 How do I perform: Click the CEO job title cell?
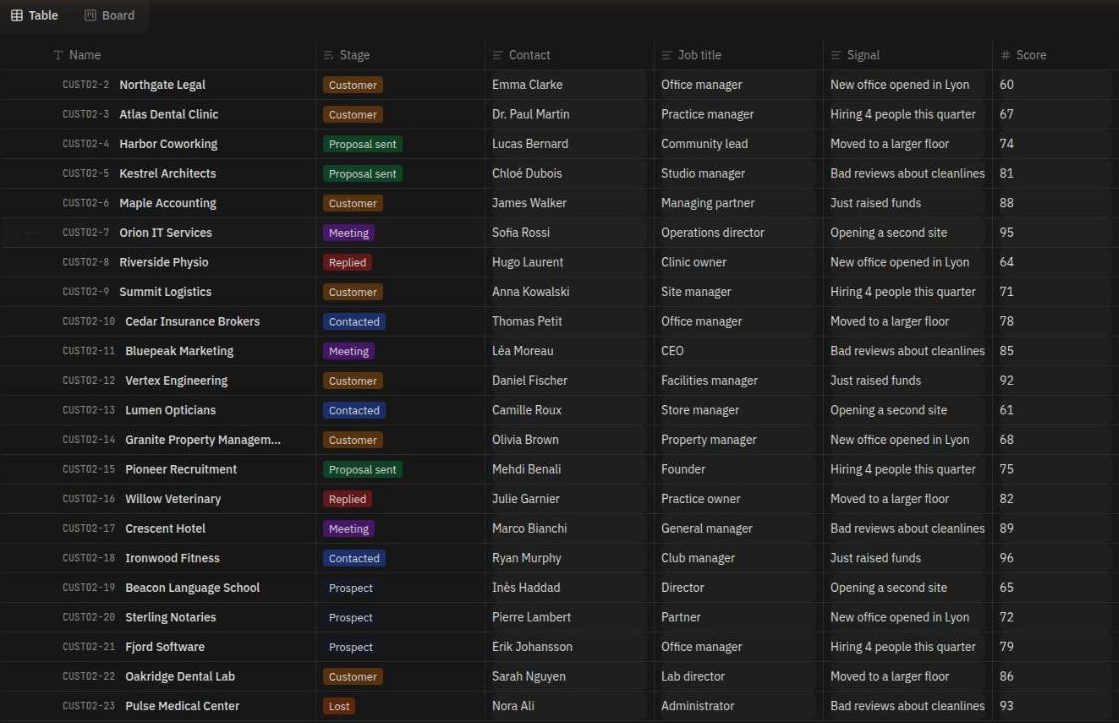(x=672, y=351)
